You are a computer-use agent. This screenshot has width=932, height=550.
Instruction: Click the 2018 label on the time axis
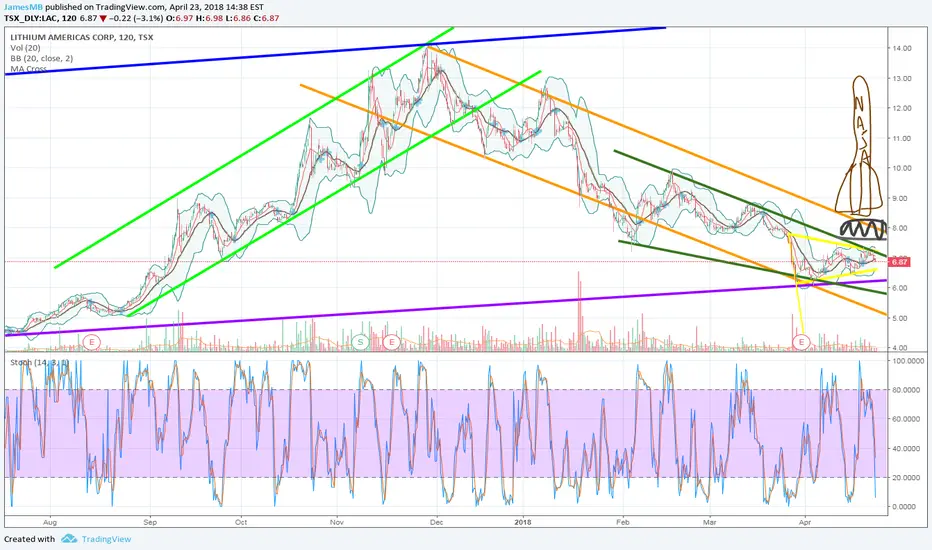point(523,523)
